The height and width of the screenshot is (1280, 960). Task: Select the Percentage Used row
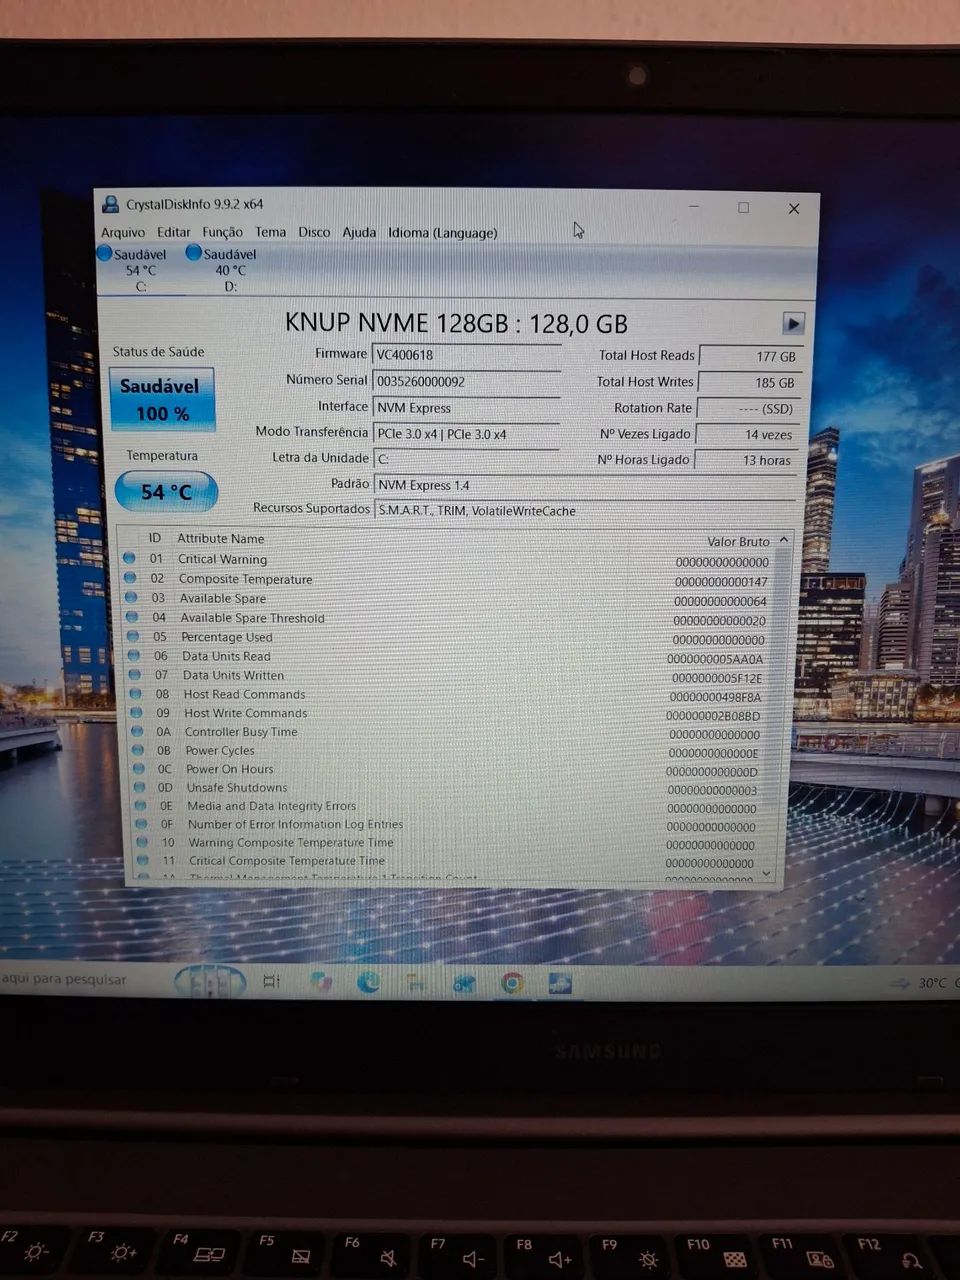click(448, 637)
